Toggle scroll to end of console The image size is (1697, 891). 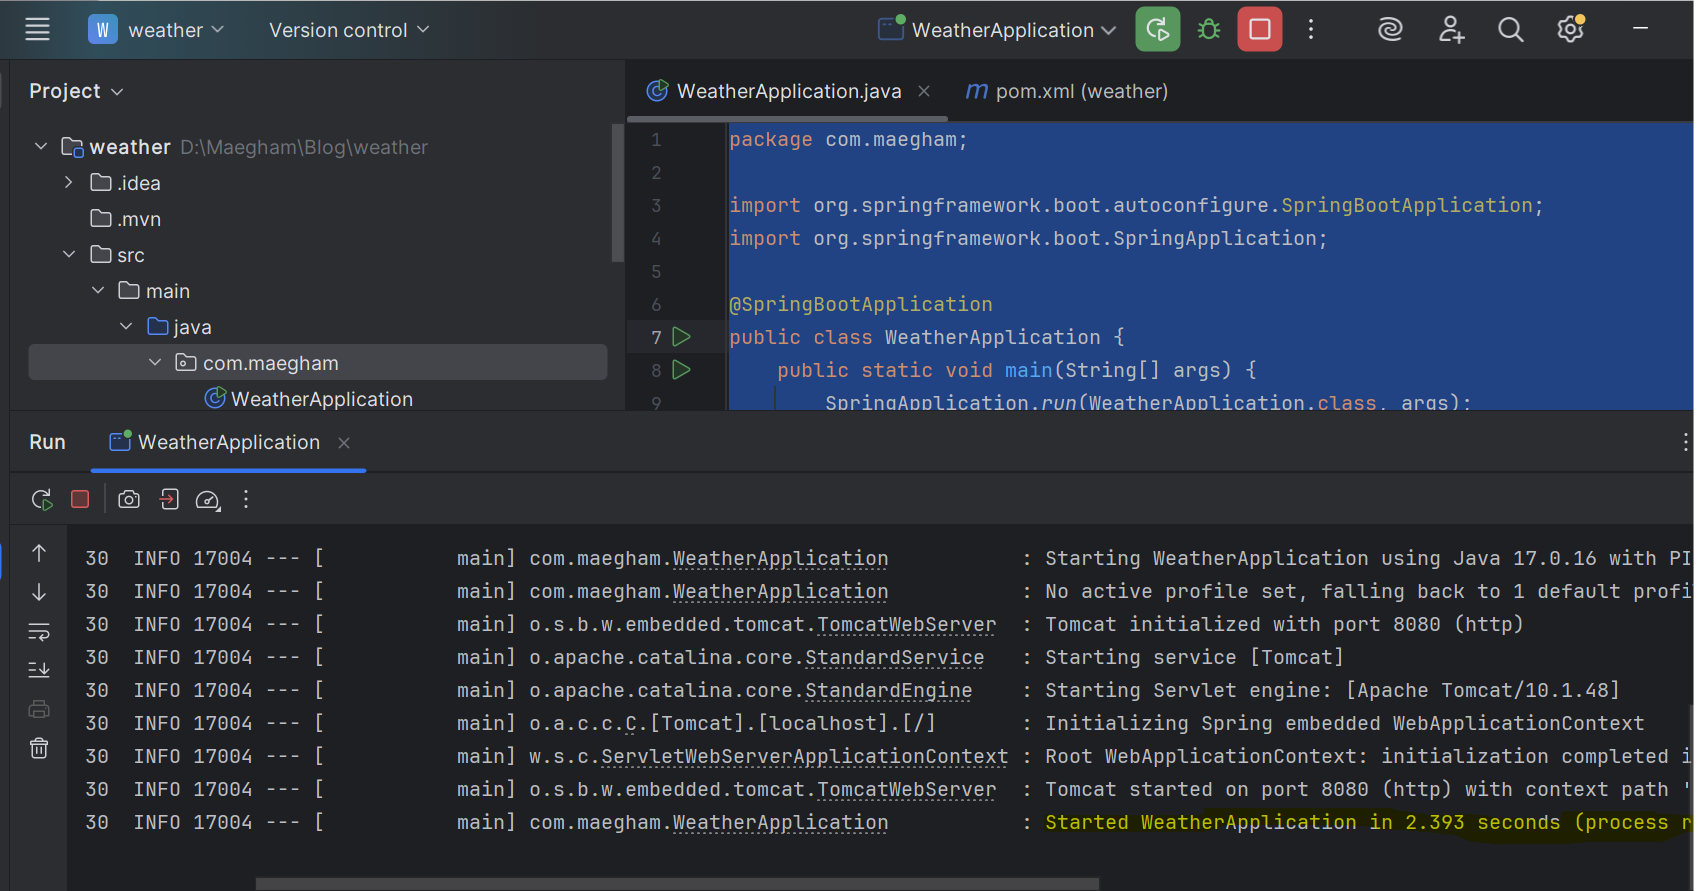39,670
